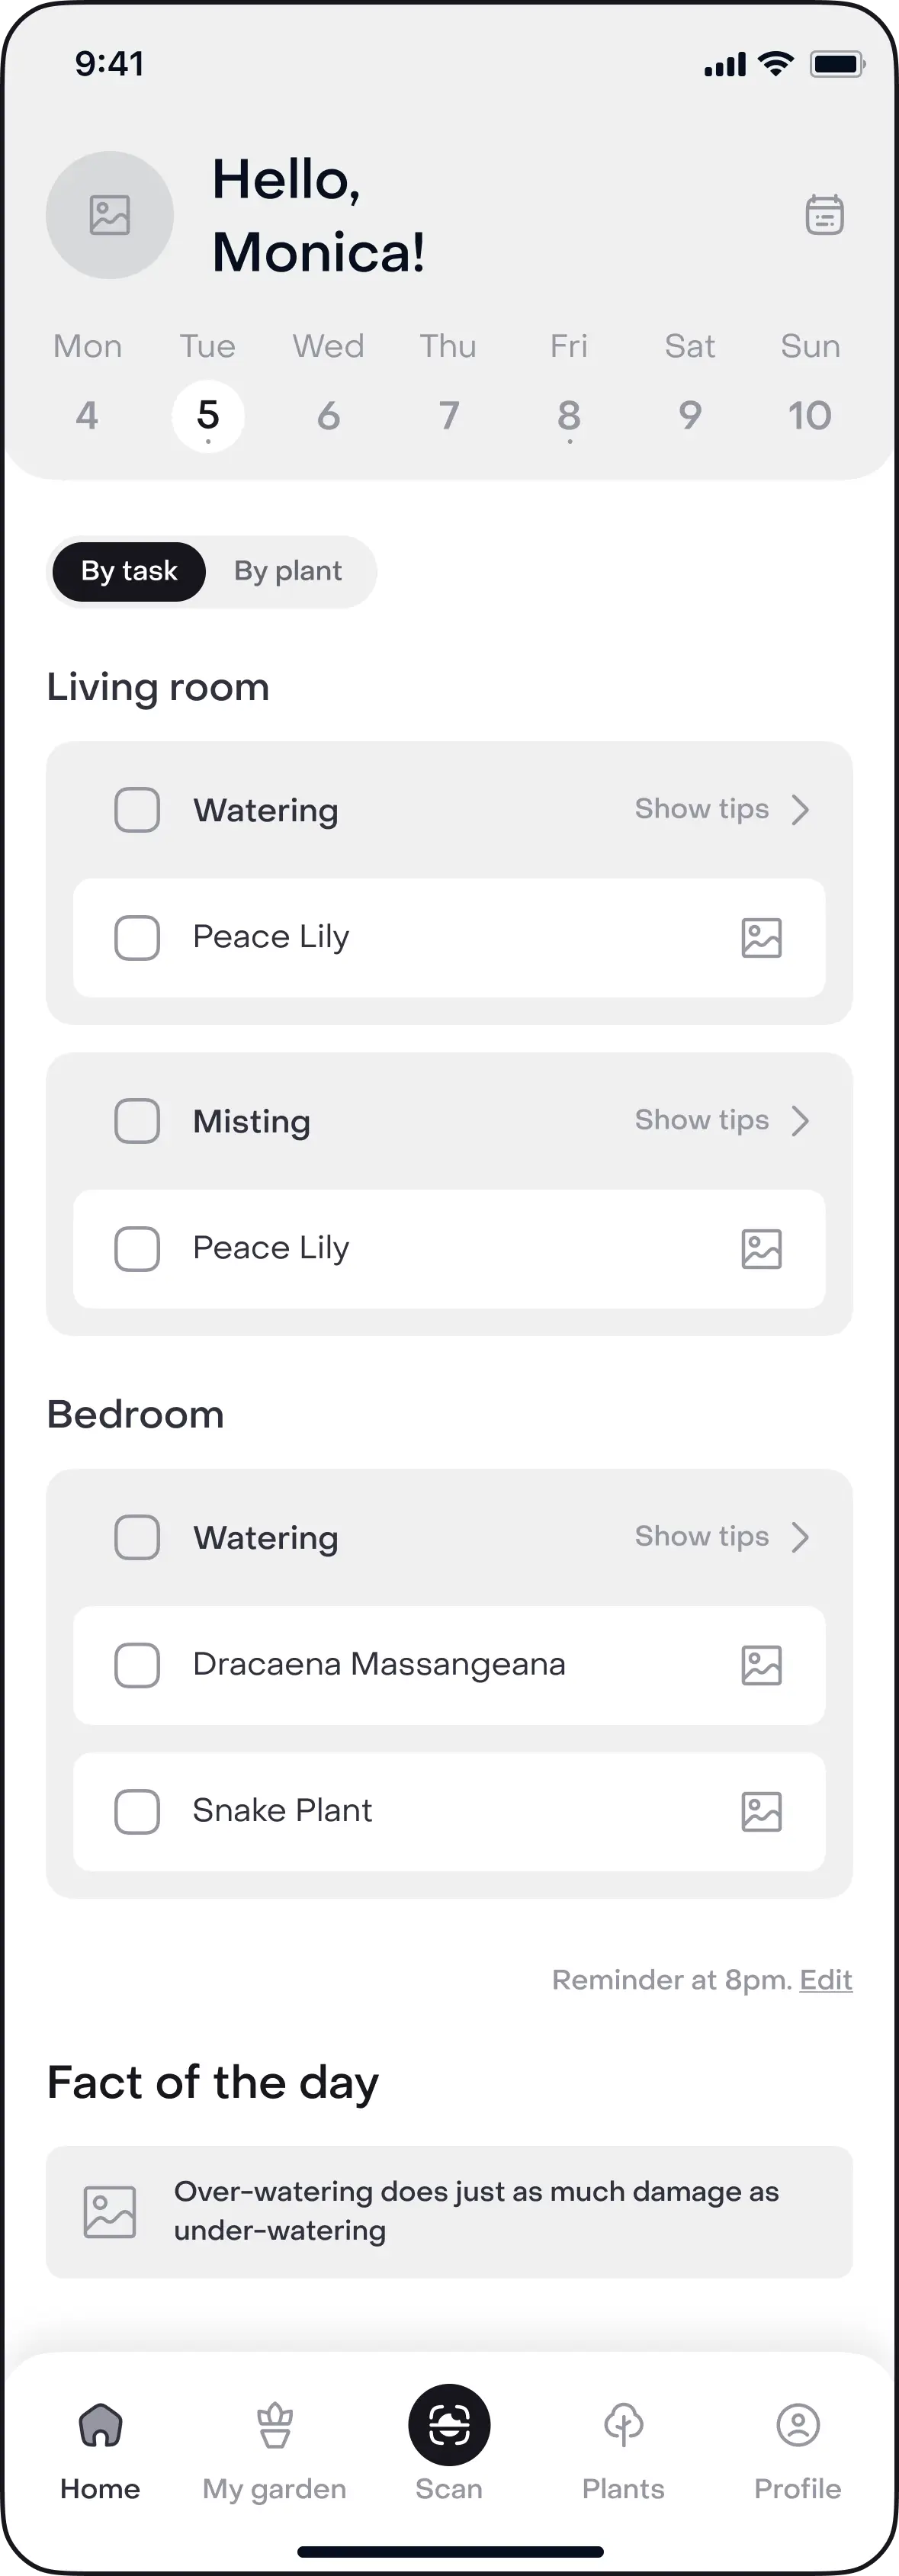
Task: Open Snake Plant photo icon
Action: click(x=761, y=1811)
